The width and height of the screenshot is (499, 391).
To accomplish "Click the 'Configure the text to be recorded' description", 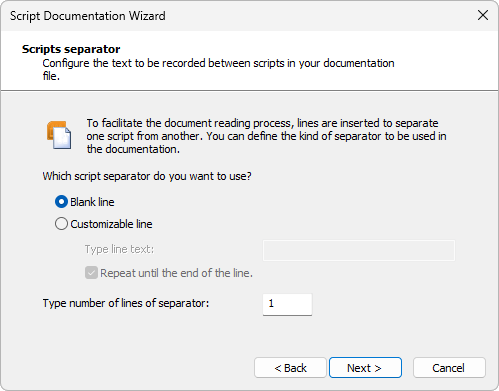I will [218, 69].
